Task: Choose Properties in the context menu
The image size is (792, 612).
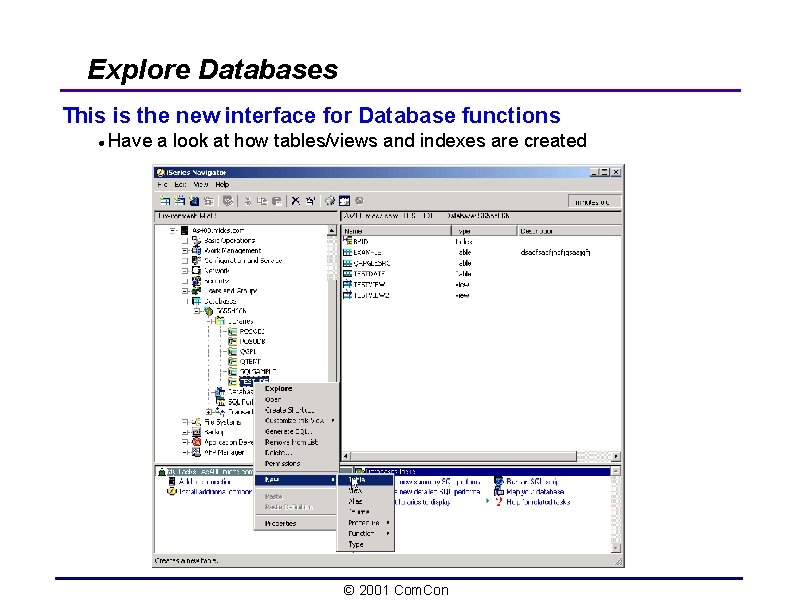Action: coord(296,524)
